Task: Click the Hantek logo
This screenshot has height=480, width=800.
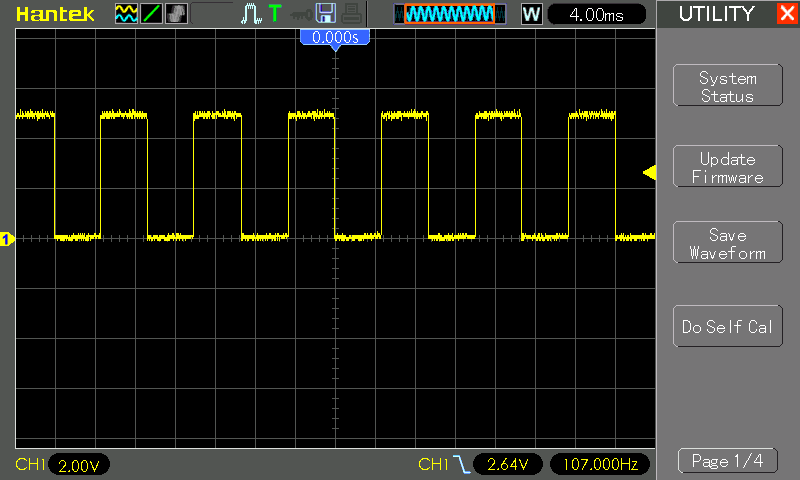Action: pyautogui.click(x=55, y=14)
